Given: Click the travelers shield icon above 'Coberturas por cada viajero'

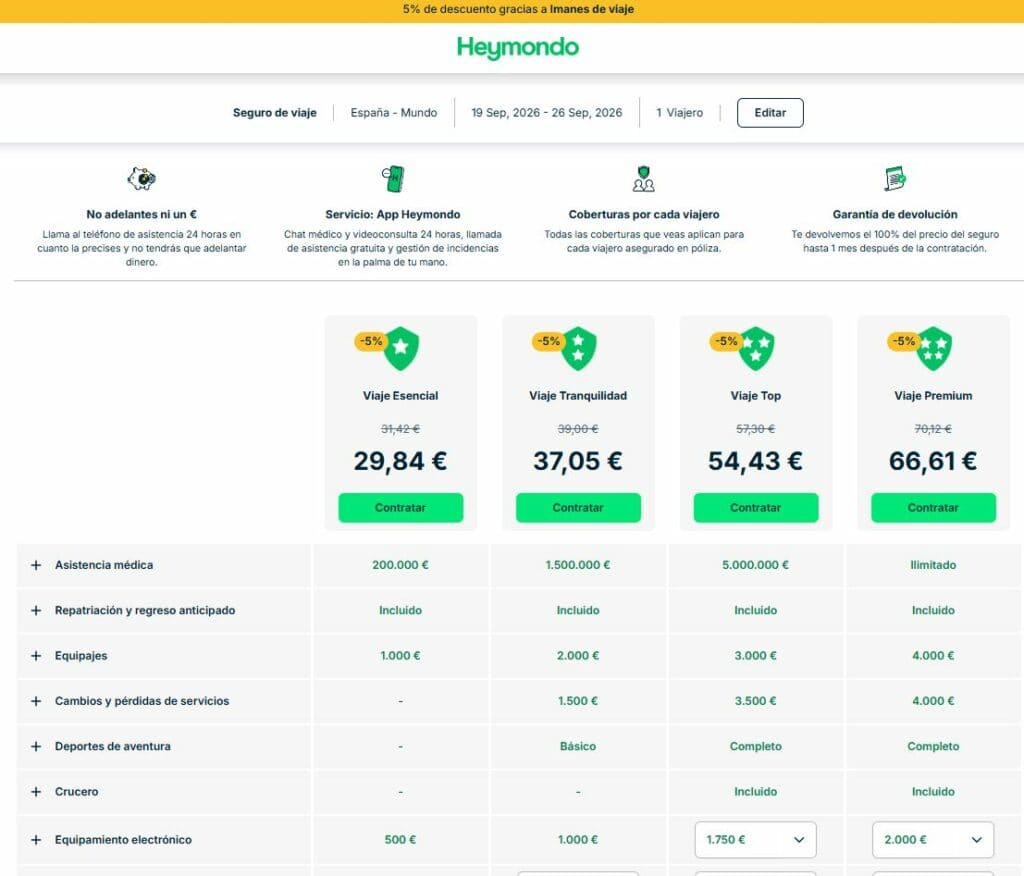Looking at the screenshot, I should coord(644,178).
